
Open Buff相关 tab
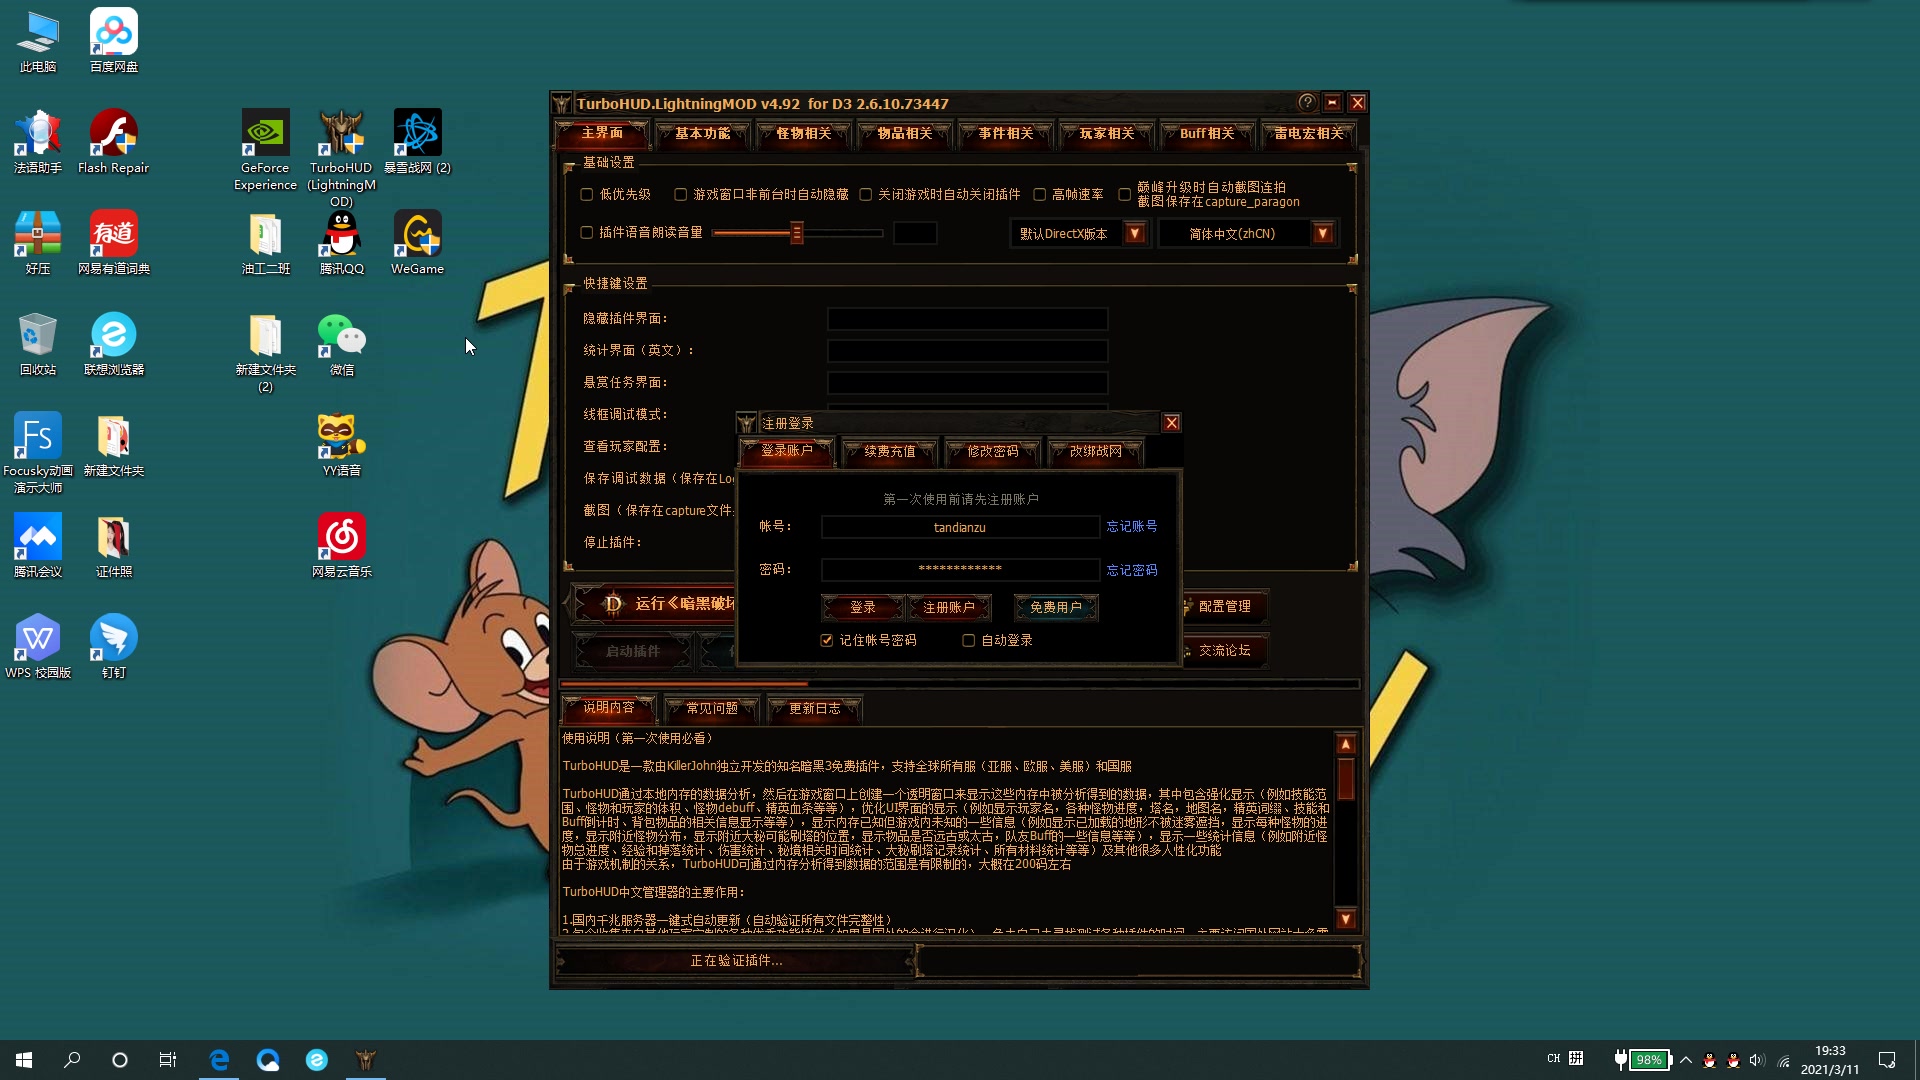point(1207,133)
